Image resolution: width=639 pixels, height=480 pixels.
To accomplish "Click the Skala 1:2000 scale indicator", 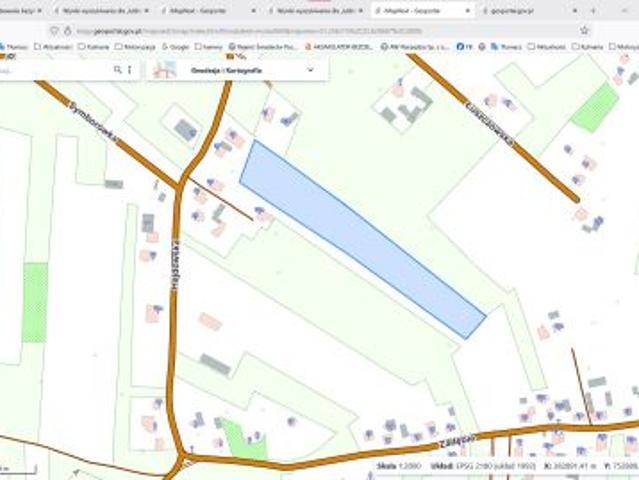I will pyautogui.click(x=399, y=466).
